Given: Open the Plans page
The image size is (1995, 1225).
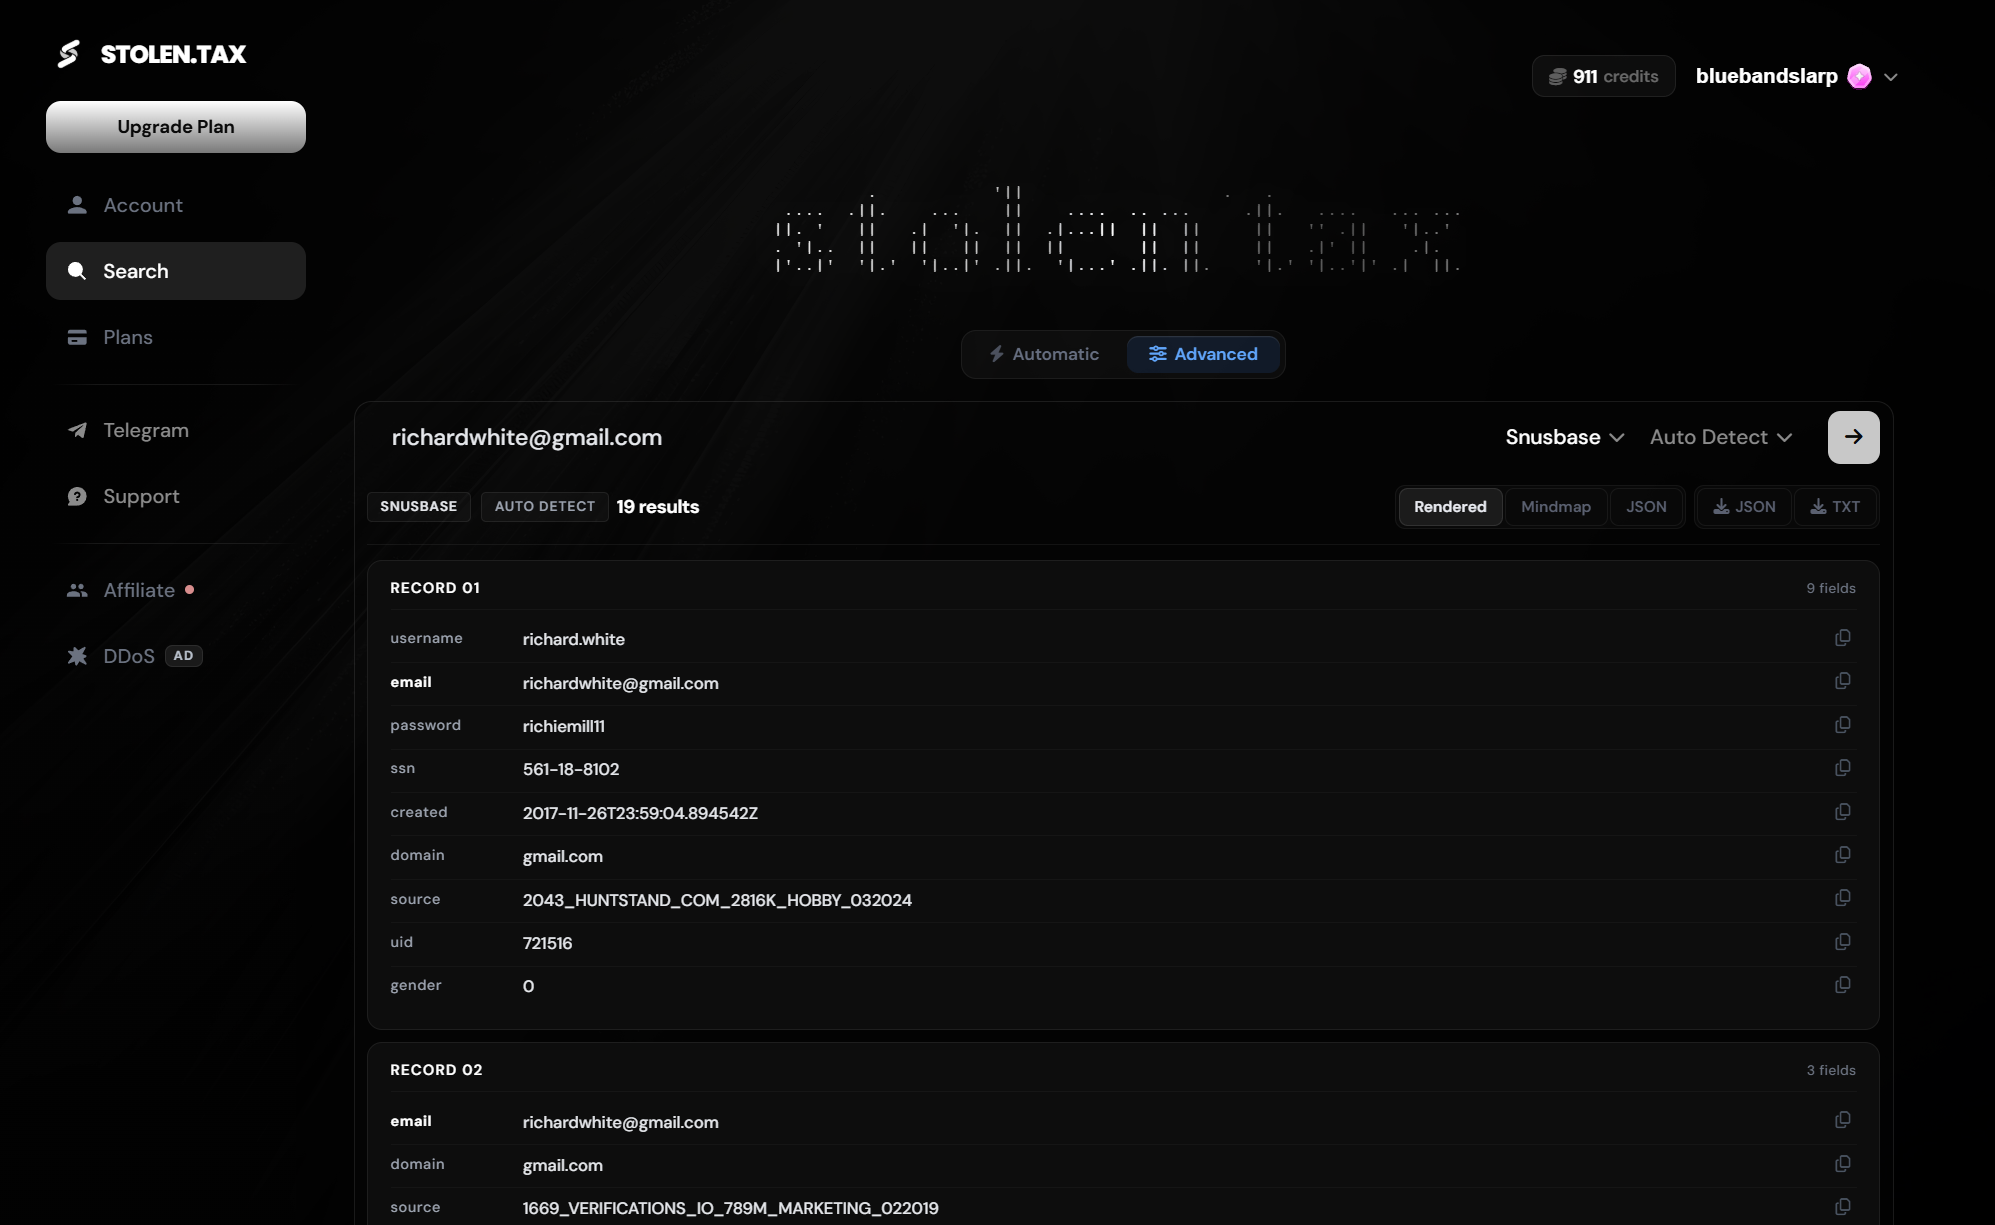Looking at the screenshot, I should (176, 337).
